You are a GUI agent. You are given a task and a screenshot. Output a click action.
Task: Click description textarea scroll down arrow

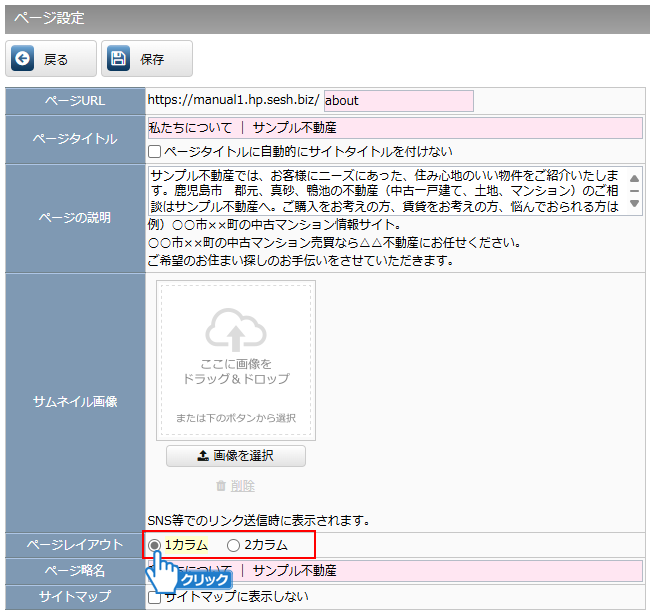634,204
